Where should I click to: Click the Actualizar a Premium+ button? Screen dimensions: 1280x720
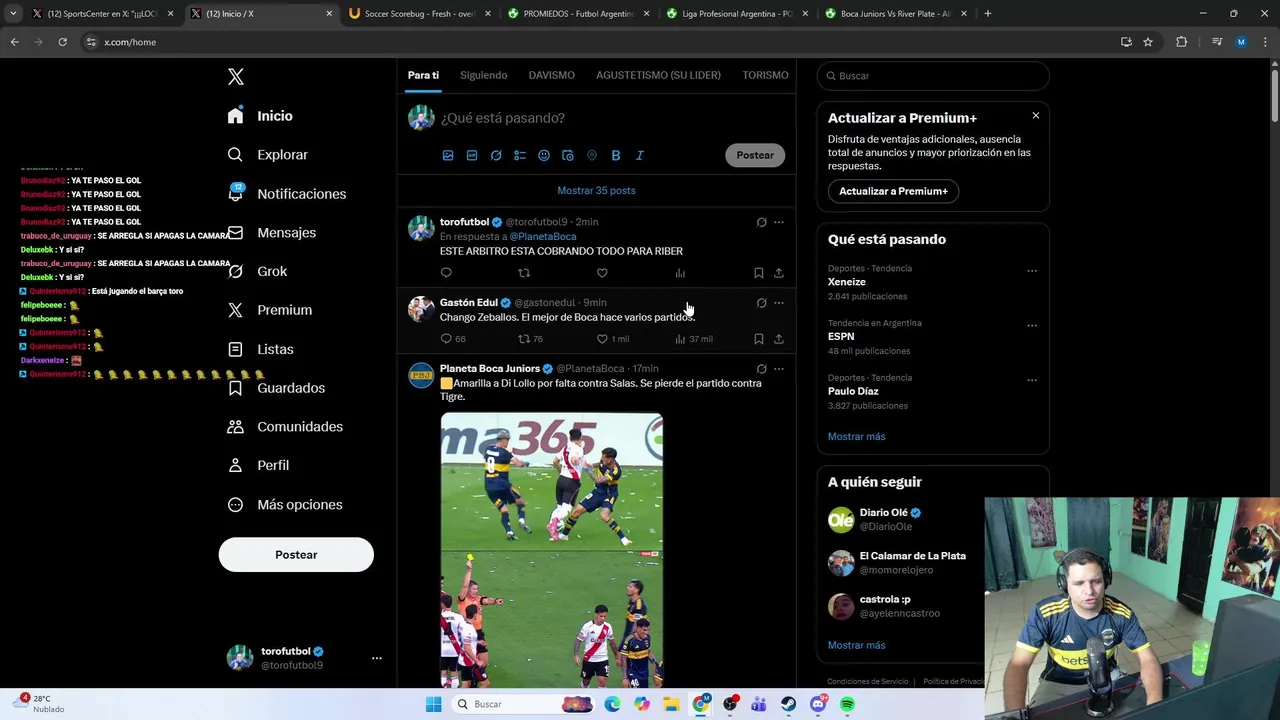(x=893, y=191)
